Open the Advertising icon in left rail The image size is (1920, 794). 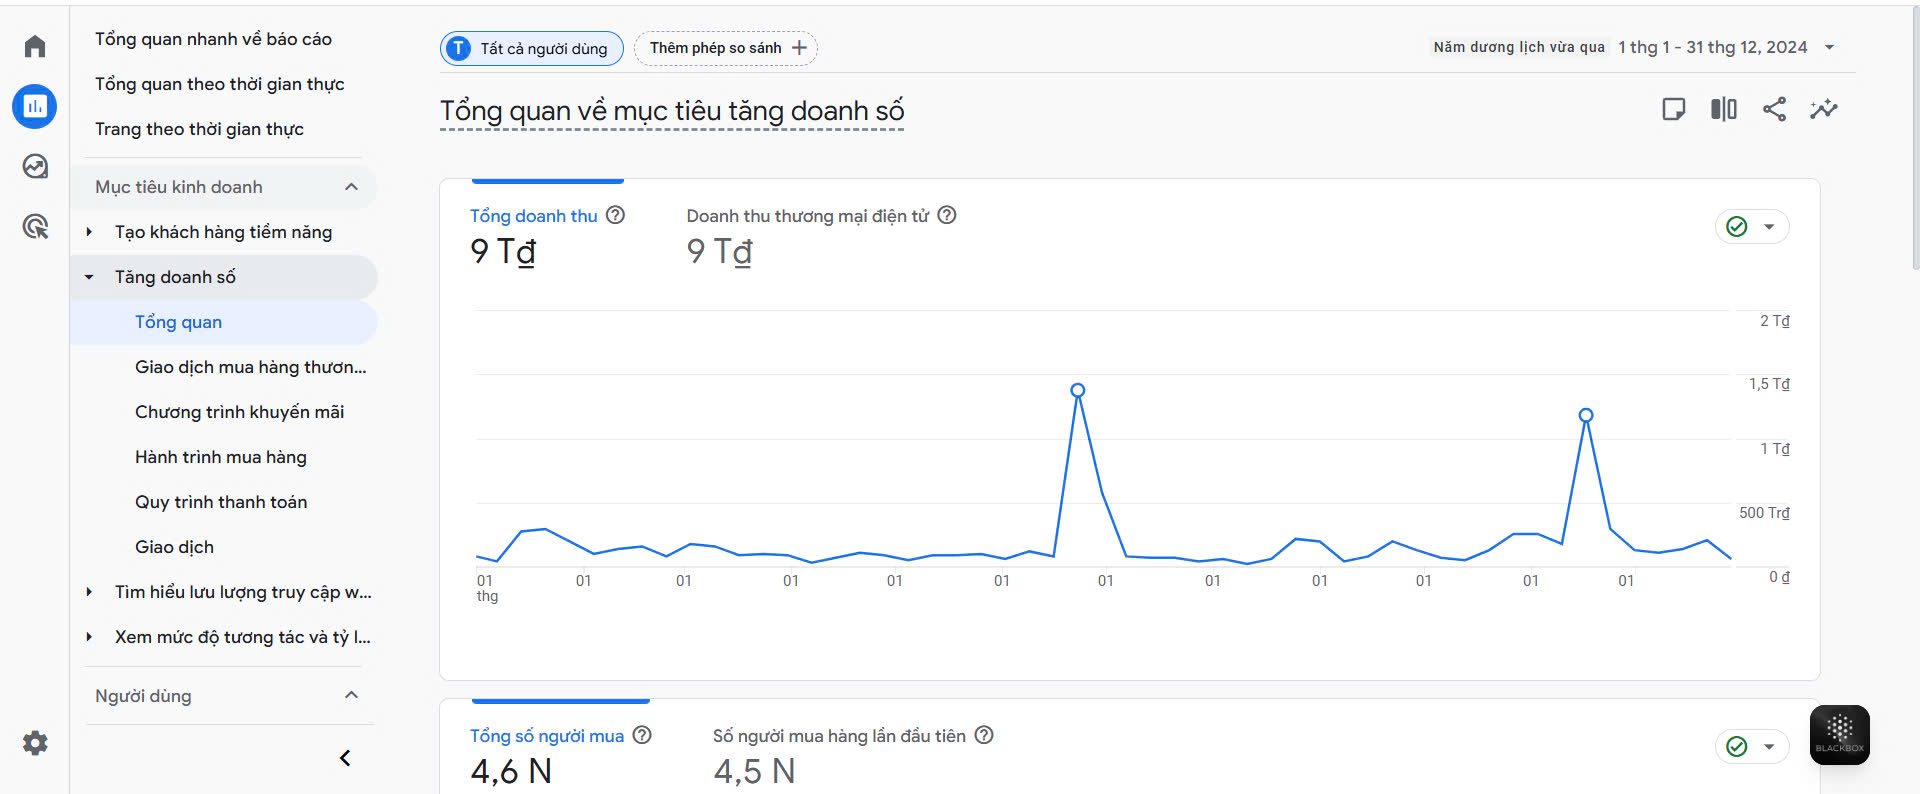pyautogui.click(x=35, y=227)
